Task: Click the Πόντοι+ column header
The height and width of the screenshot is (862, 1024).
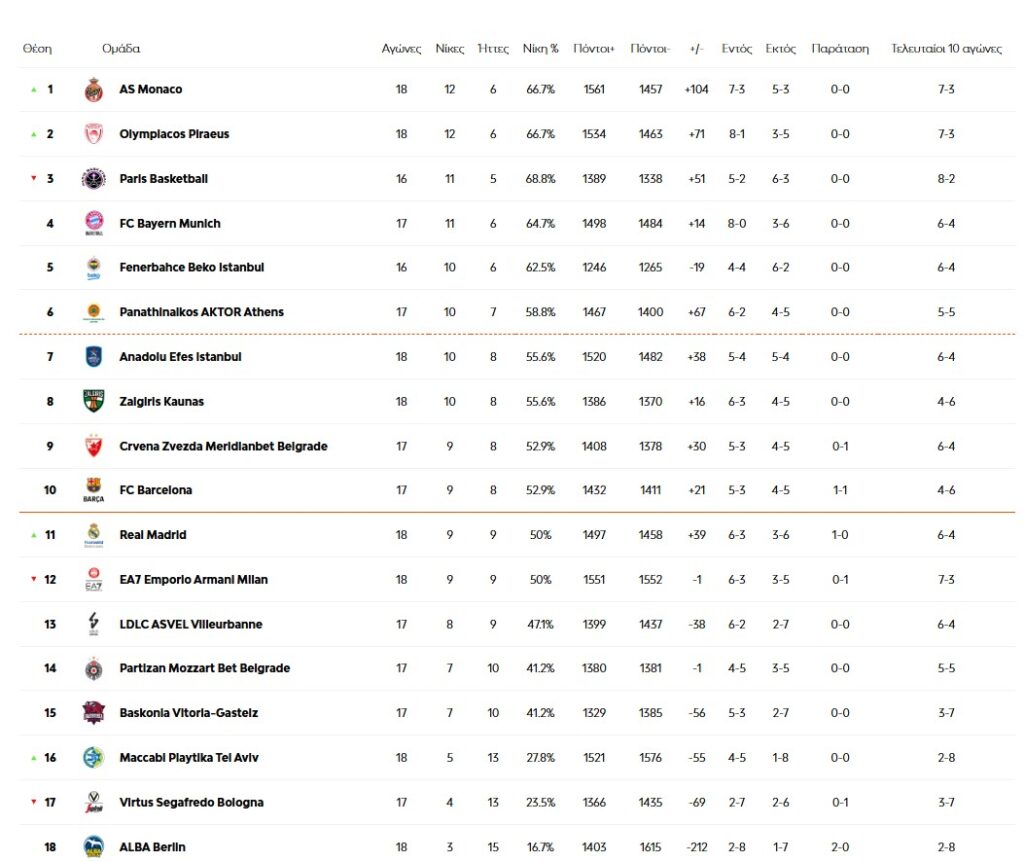Action: pos(594,48)
